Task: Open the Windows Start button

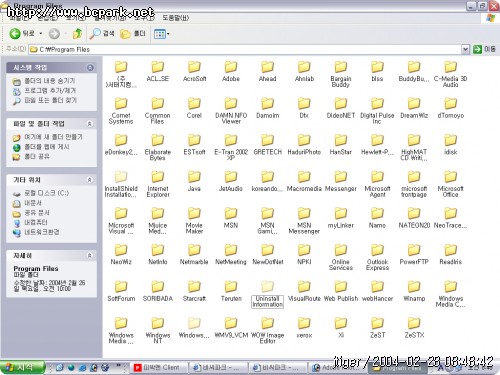Action: 22,368
